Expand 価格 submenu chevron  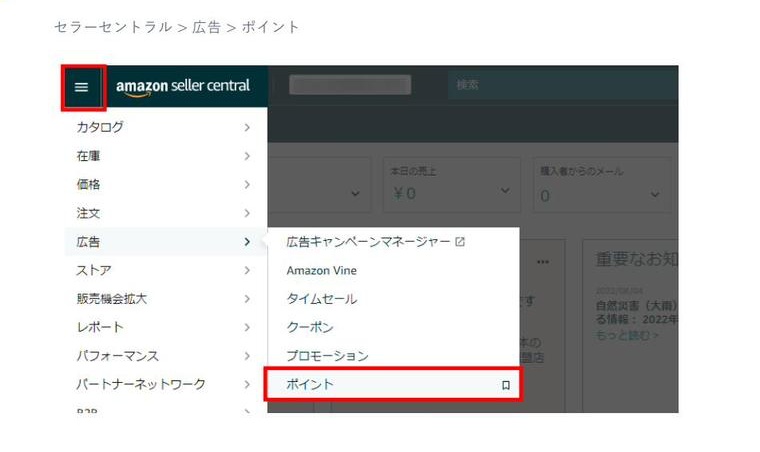(247, 185)
